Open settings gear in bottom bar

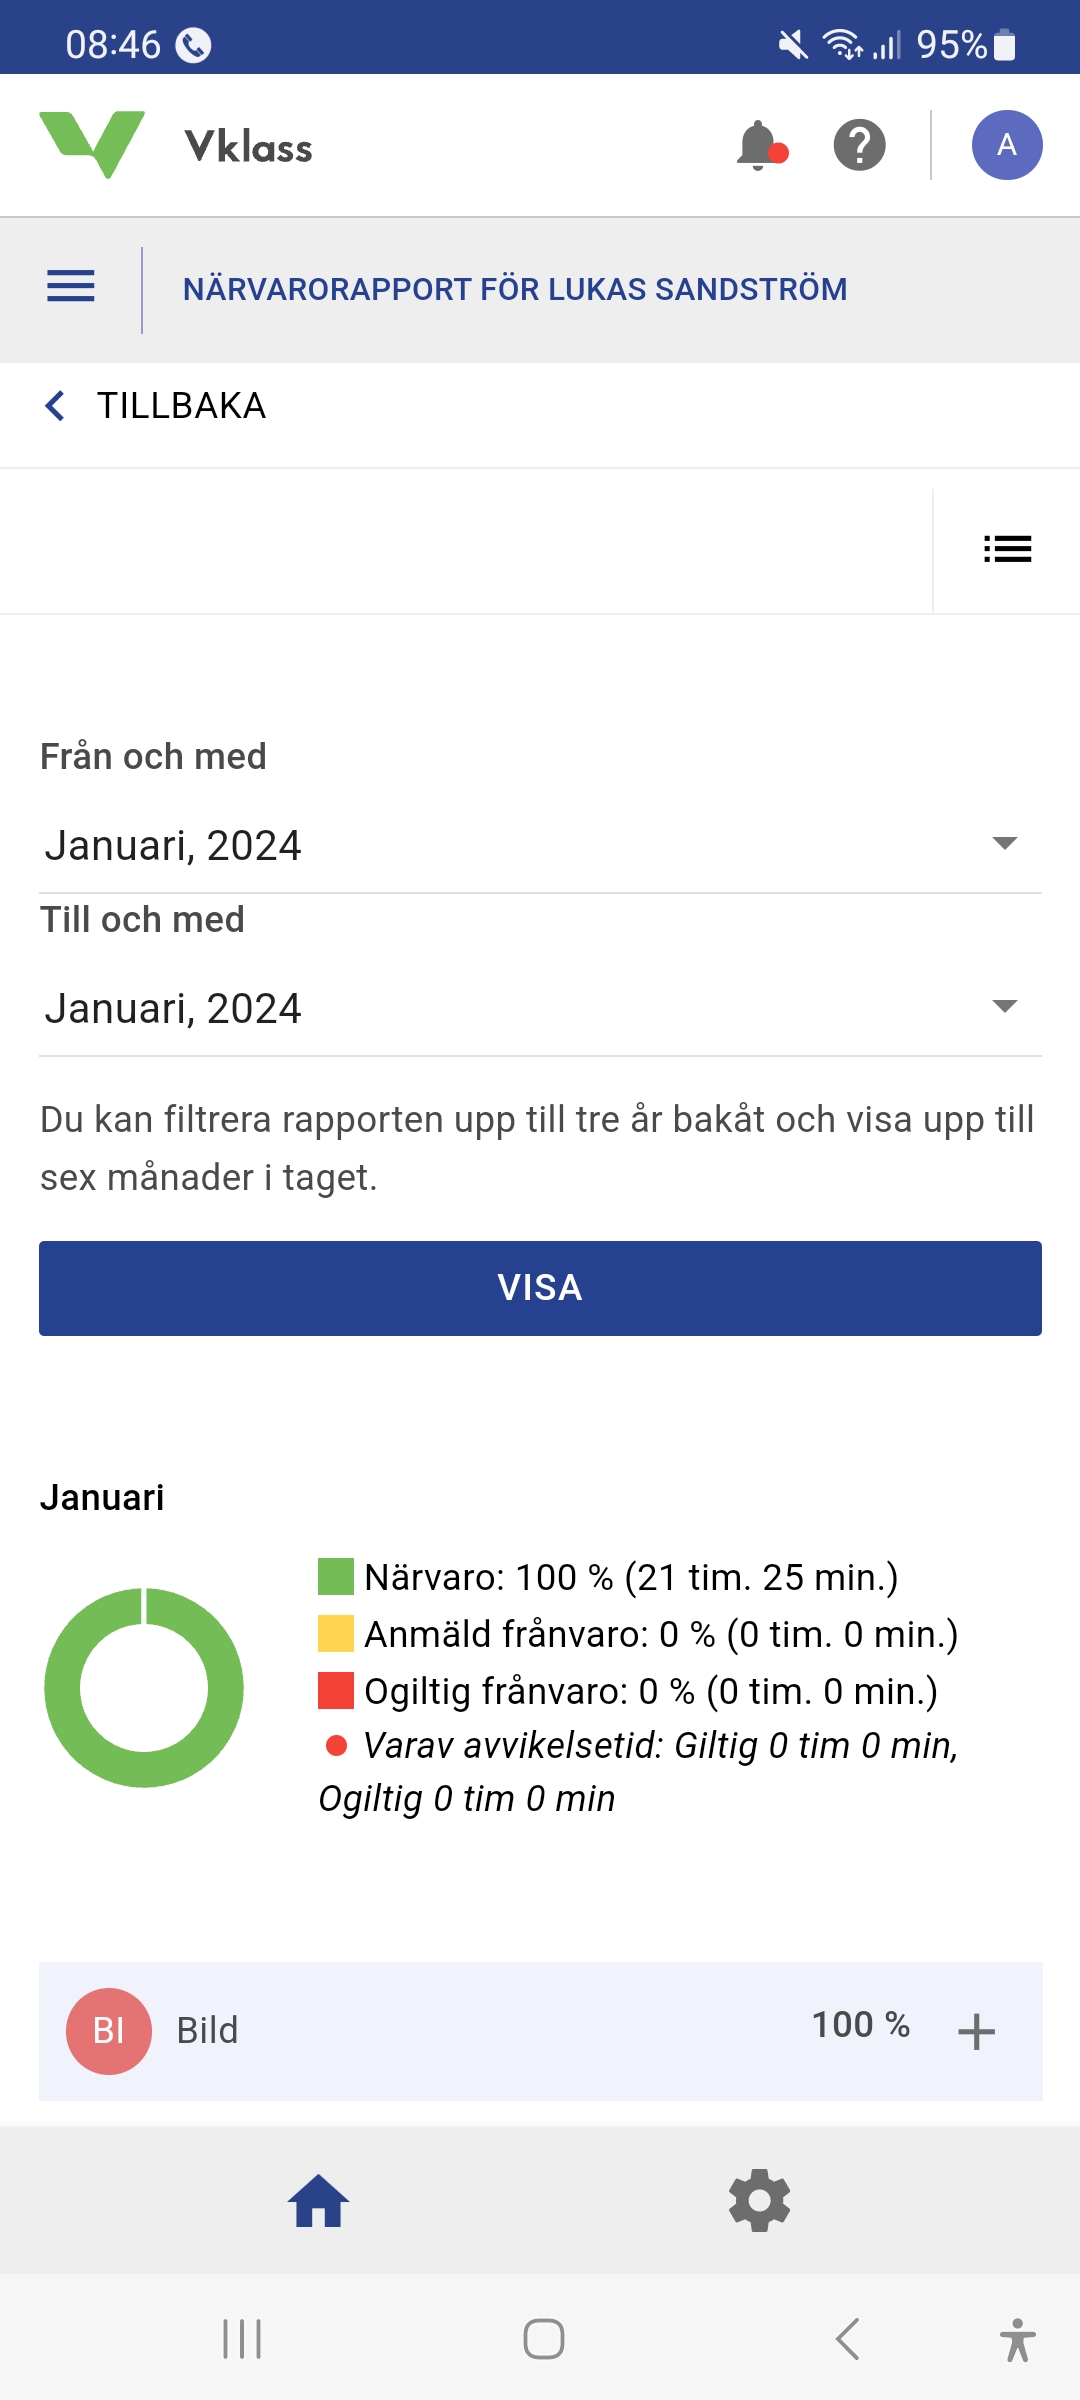click(759, 2201)
